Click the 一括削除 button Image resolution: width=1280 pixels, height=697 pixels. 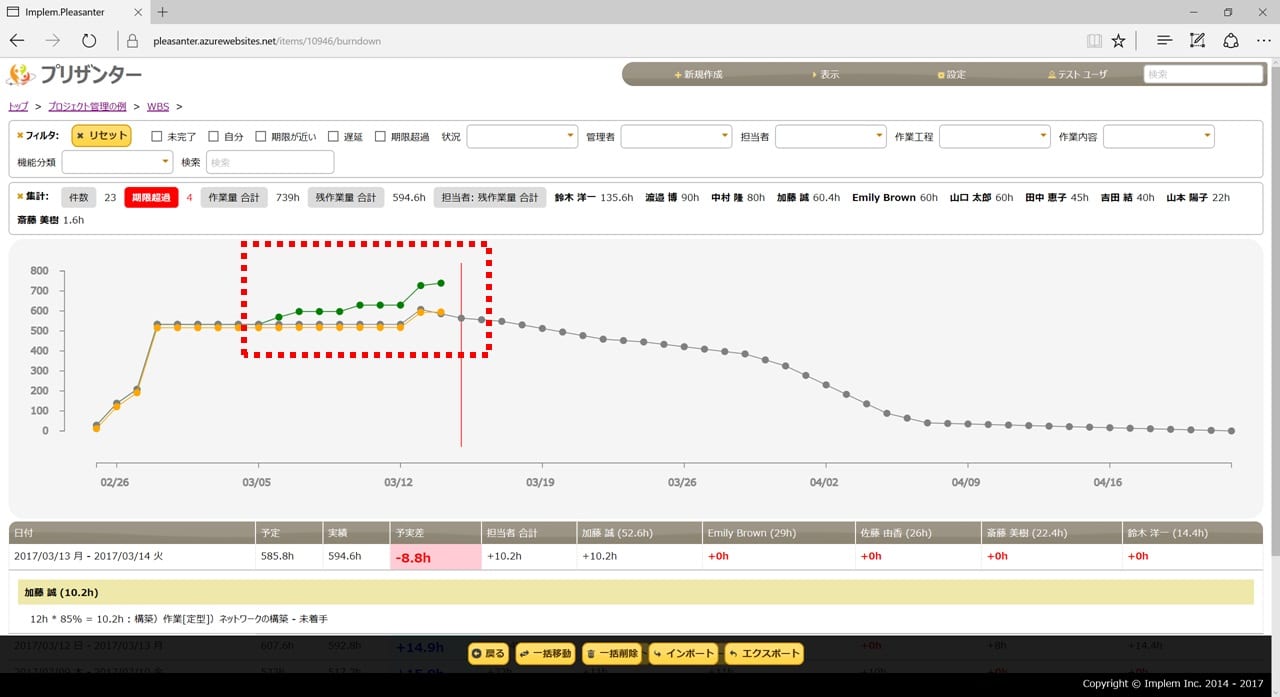point(612,654)
